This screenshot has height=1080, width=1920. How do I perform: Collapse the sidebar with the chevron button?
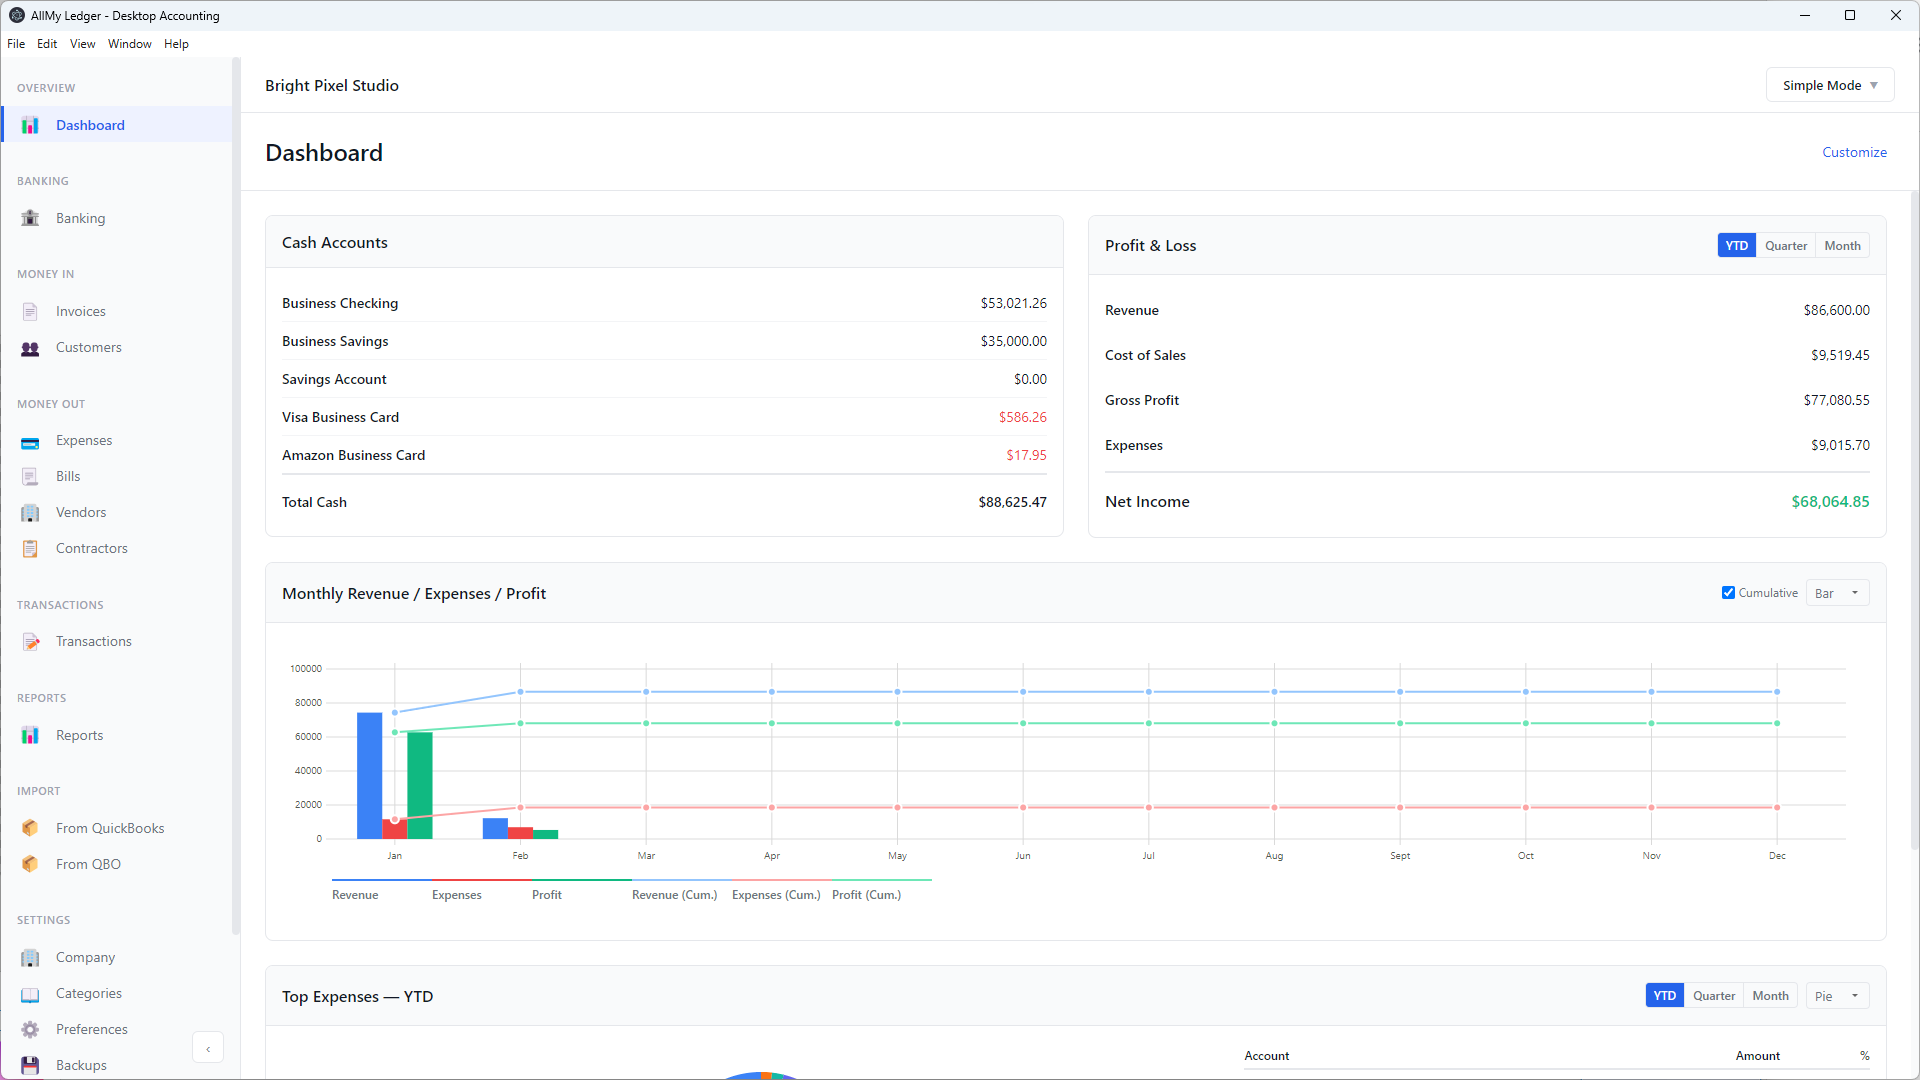point(208,1047)
